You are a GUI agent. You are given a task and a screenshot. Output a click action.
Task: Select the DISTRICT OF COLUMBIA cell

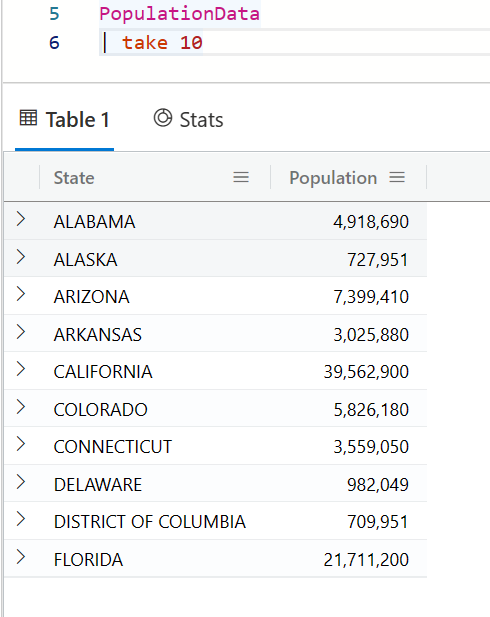coord(150,522)
